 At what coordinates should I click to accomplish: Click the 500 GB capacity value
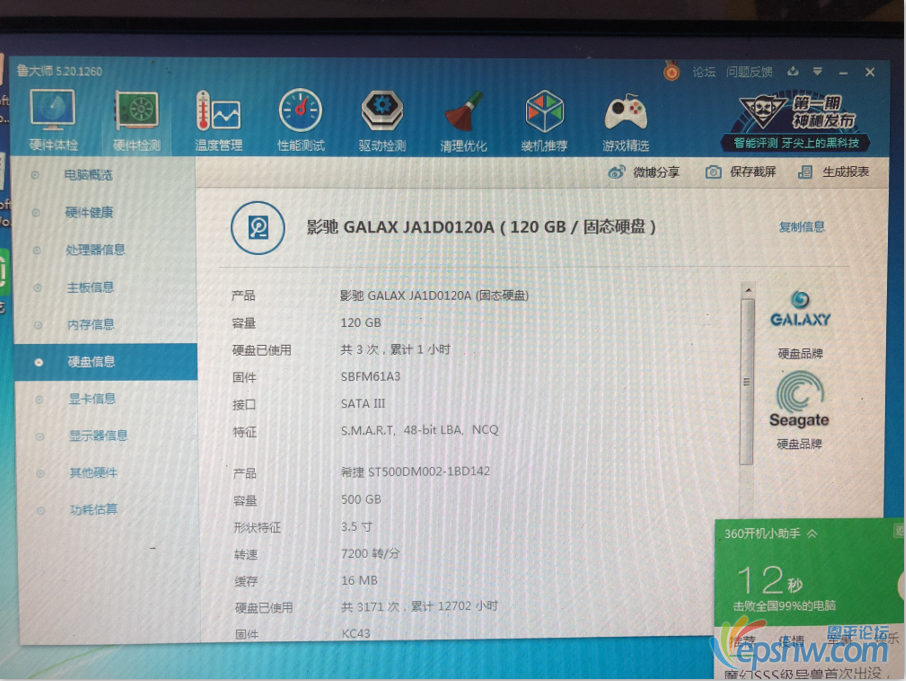[x=361, y=499]
